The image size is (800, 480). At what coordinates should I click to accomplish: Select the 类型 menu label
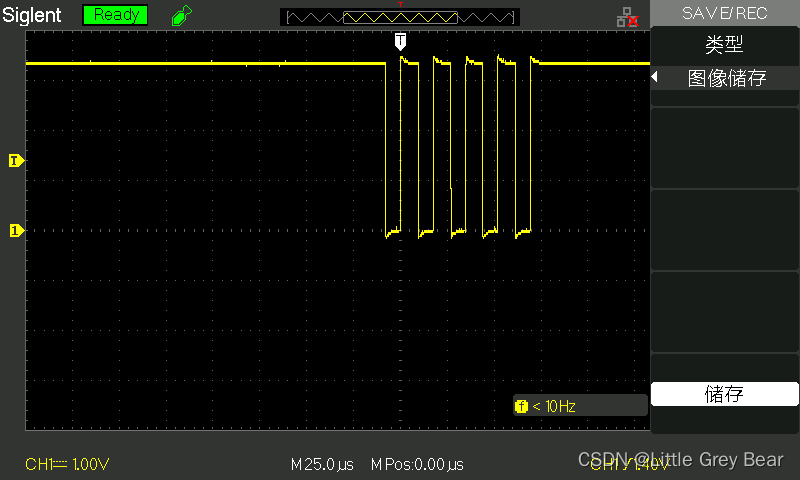(724, 44)
